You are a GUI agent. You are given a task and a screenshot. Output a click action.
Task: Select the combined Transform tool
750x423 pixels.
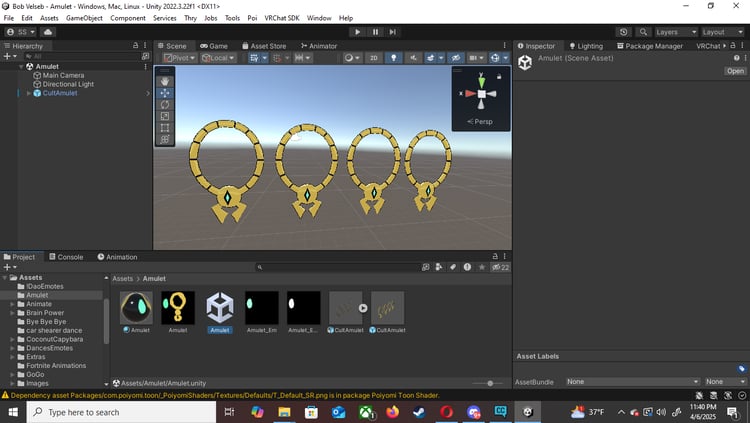[165, 139]
